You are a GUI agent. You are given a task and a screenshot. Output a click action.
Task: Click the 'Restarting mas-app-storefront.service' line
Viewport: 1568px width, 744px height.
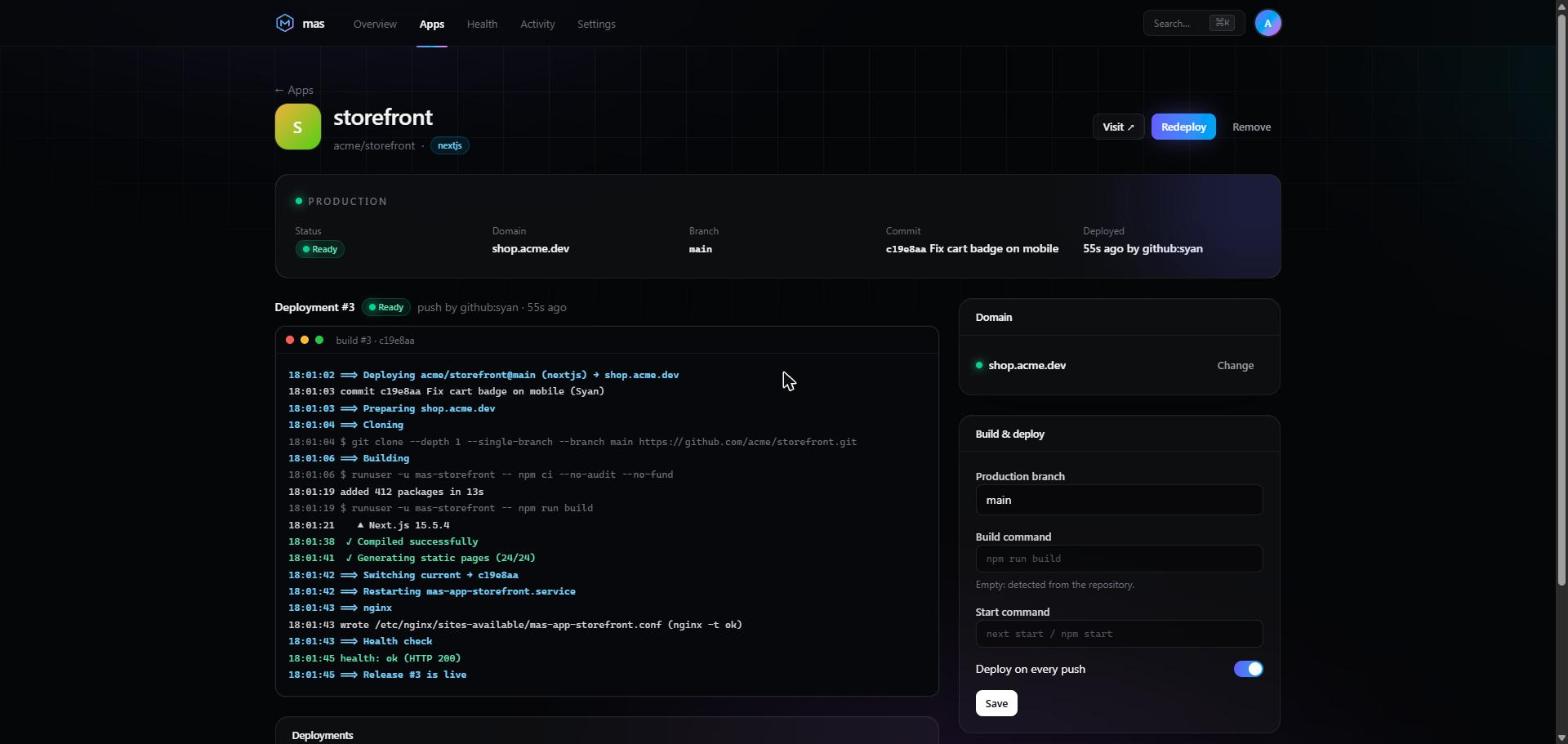(432, 592)
